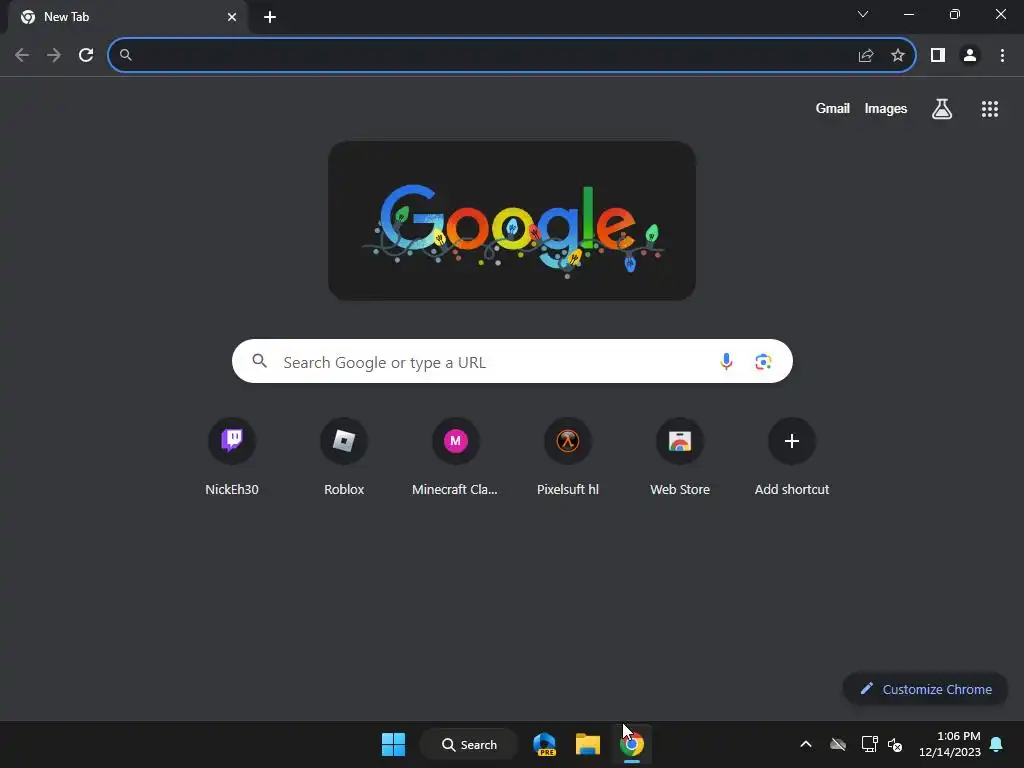
Task: Search by image with Google Lens
Action: pyautogui.click(x=763, y=361)
